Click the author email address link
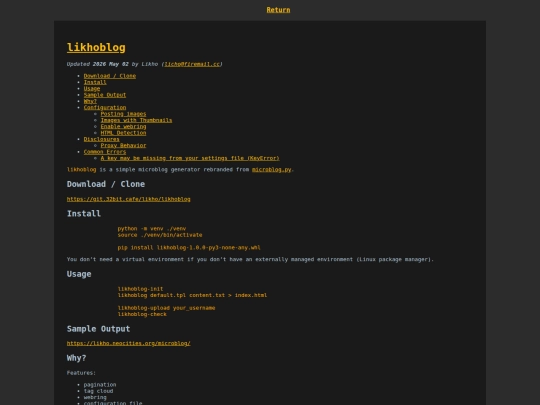Image resolution: width=540 pixels, height=405 pixels. tap(192, 64)
